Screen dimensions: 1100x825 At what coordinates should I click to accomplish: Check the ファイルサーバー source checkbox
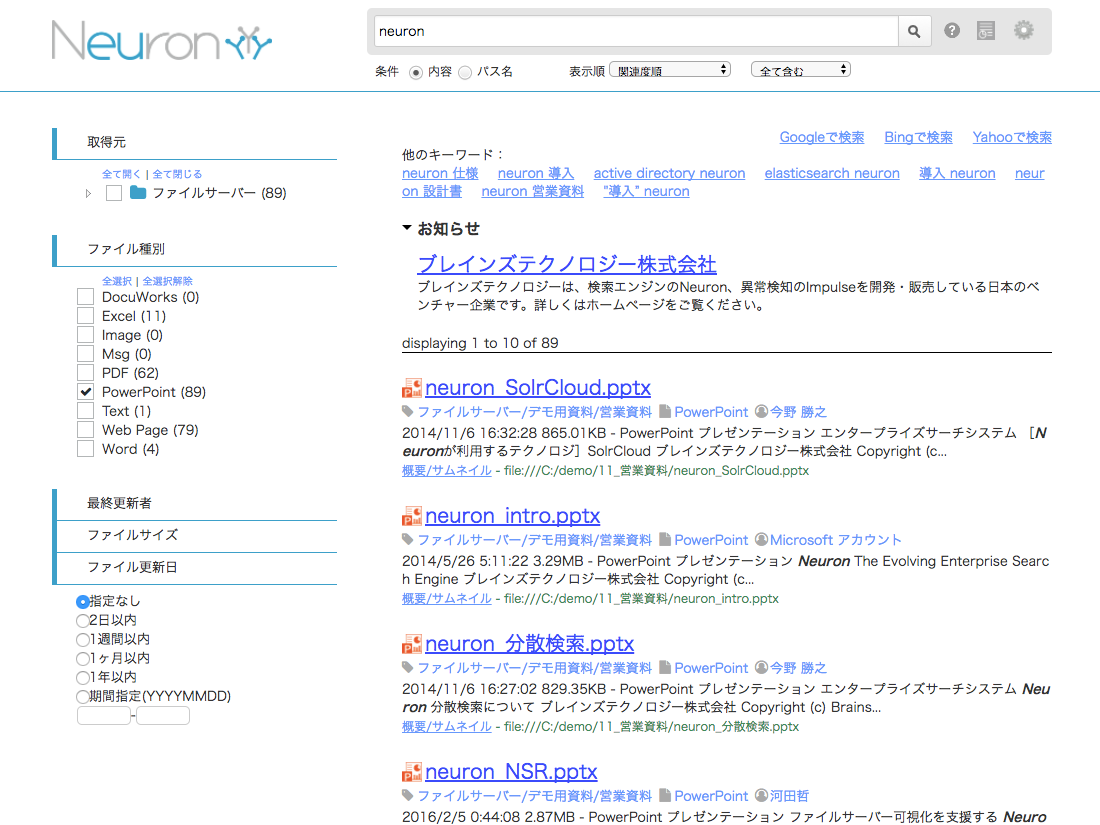(114, 193)
